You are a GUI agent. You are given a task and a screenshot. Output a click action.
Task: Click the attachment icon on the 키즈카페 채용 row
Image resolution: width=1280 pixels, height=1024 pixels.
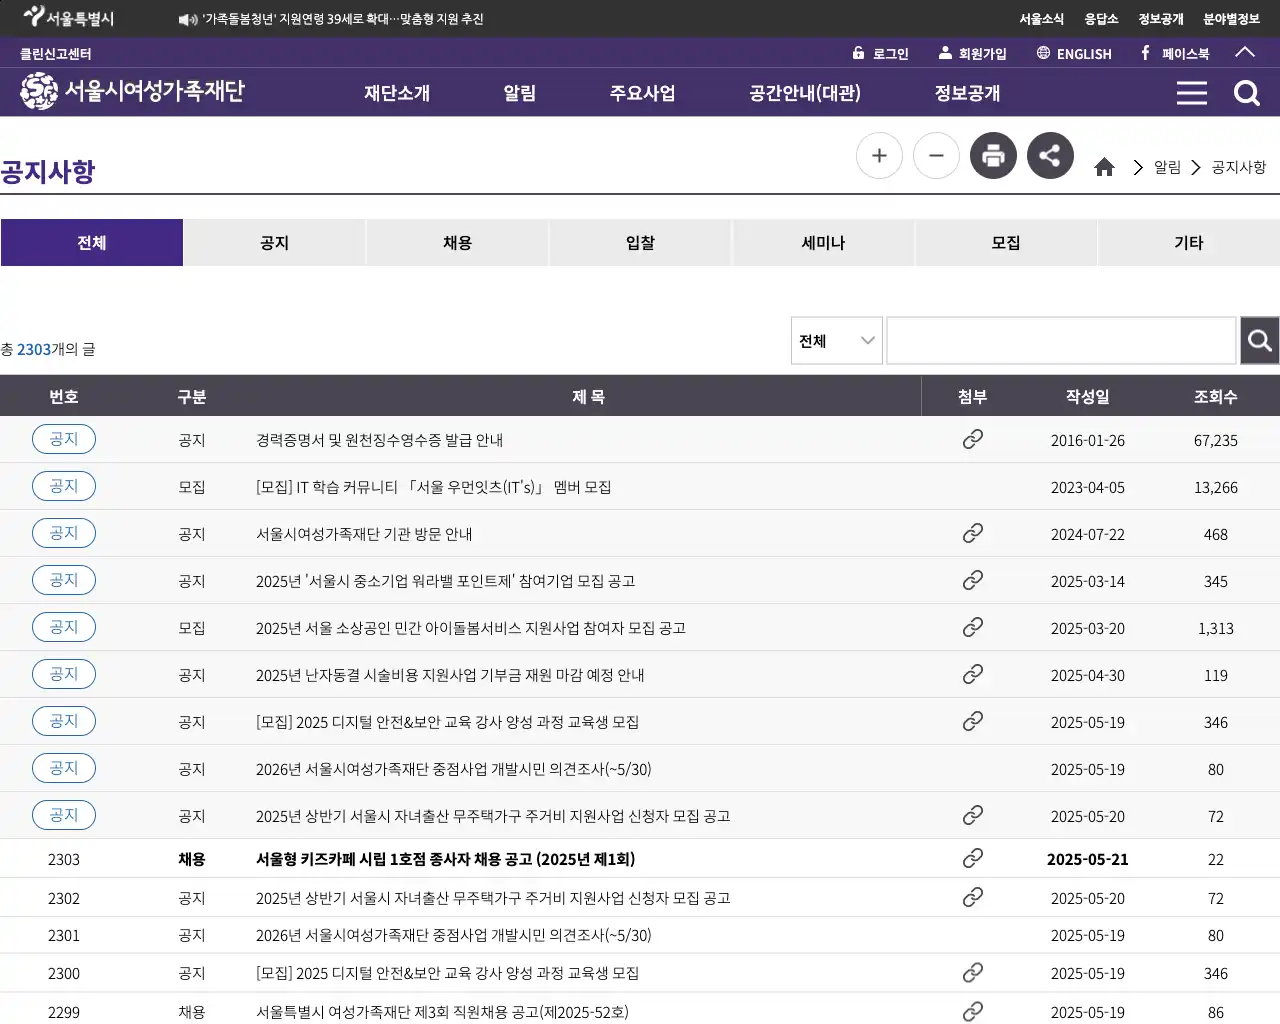(972, 858)
